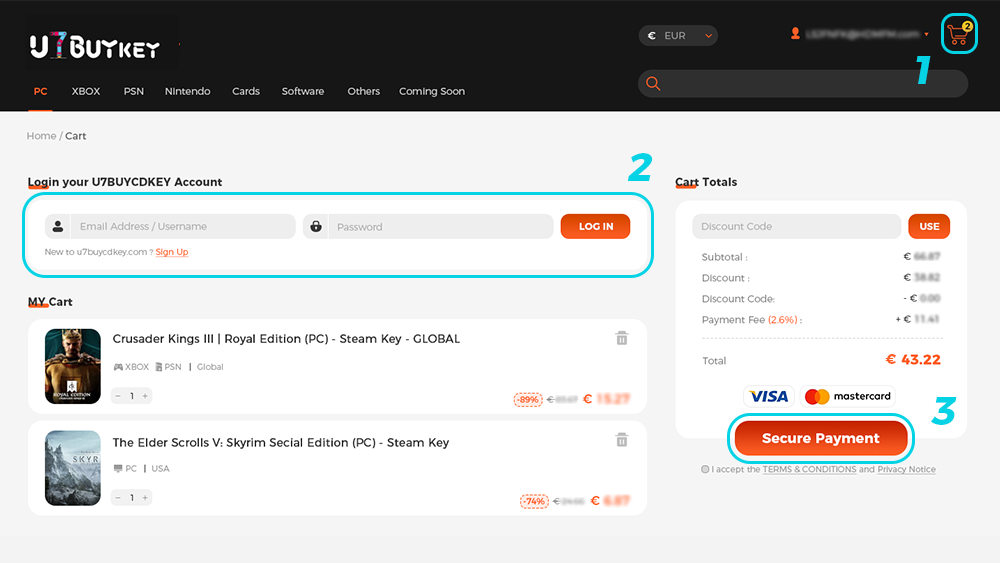Delete Crusader Kings III from the cart
Screen dimensions: 1000x563
click(622, 338)
